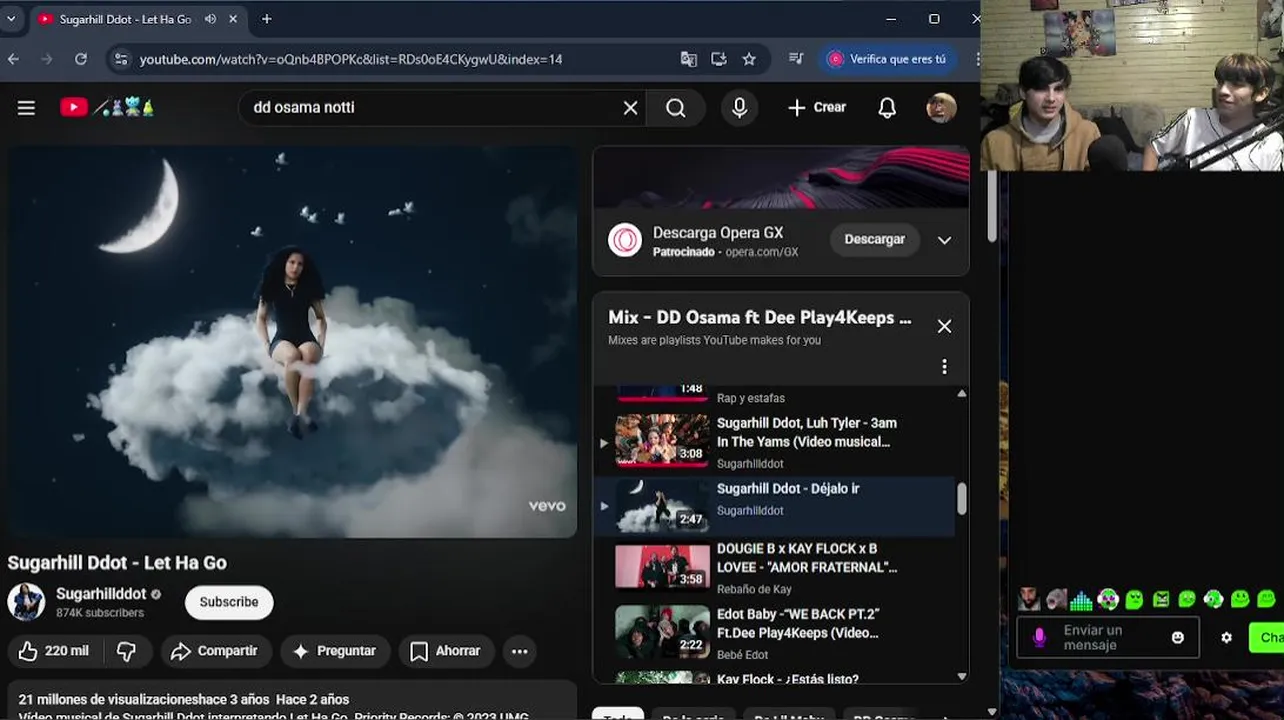
Task: Select Sugarhill Ddot - Déjalo ir playlist item
Action: coord(775,506)
